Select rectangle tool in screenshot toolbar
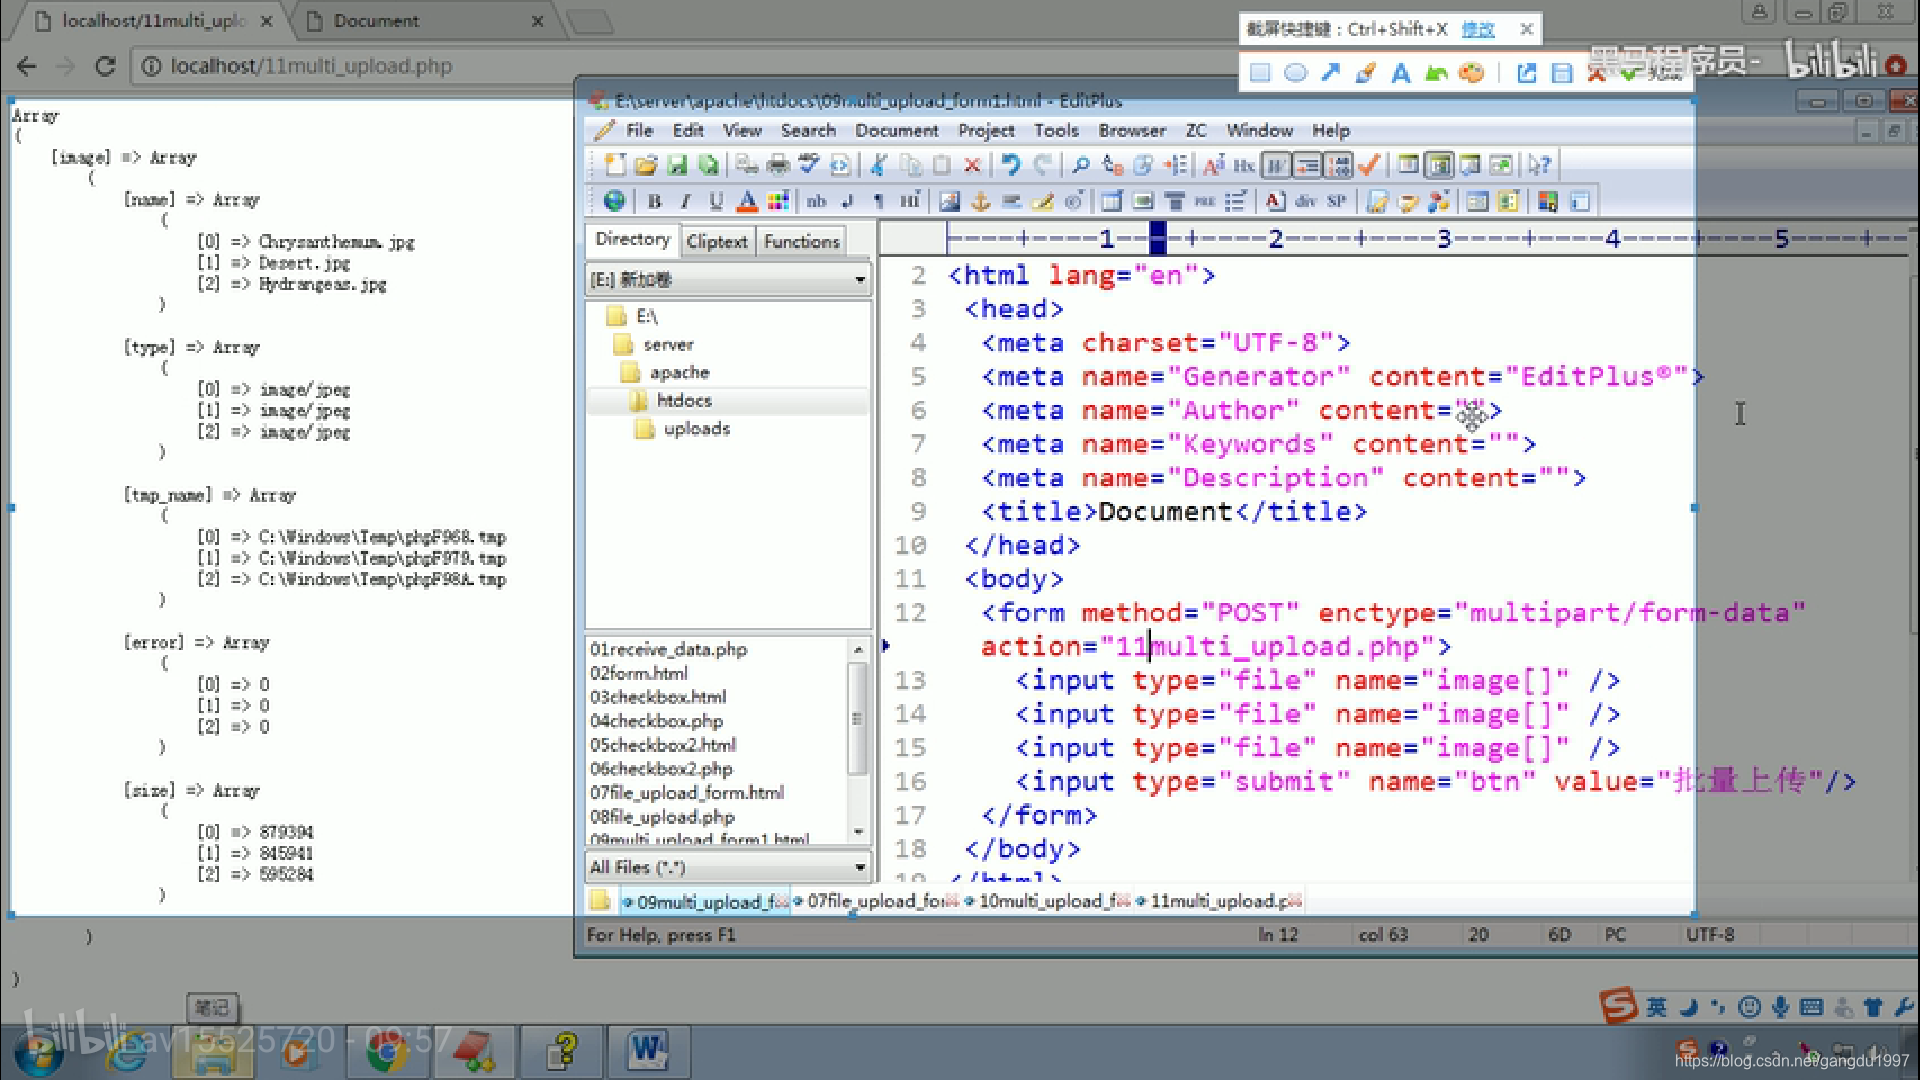1920x1080 pixels. tap(1260, 73)
